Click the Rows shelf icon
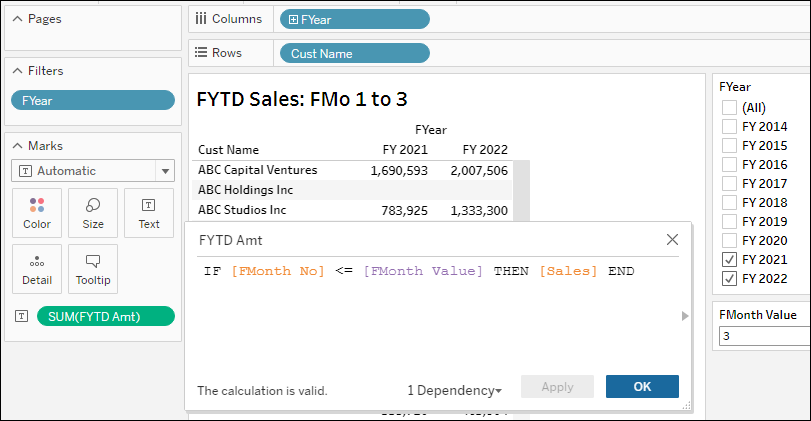 click(x=201, y=53)
